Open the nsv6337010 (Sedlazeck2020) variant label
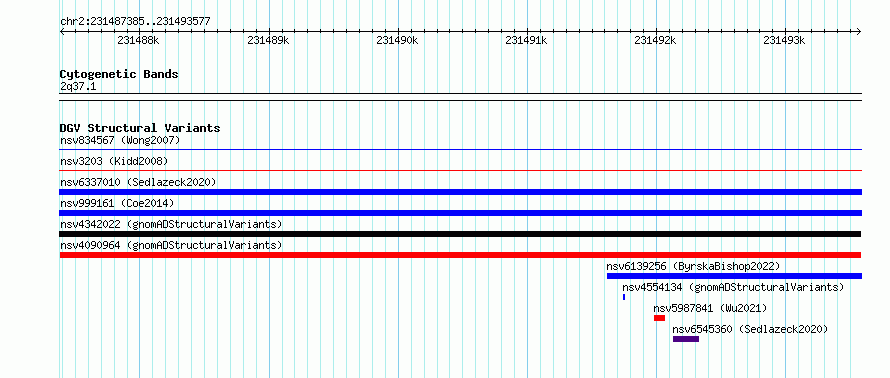This screenshot has height=378, width=890. click(138, 182)
